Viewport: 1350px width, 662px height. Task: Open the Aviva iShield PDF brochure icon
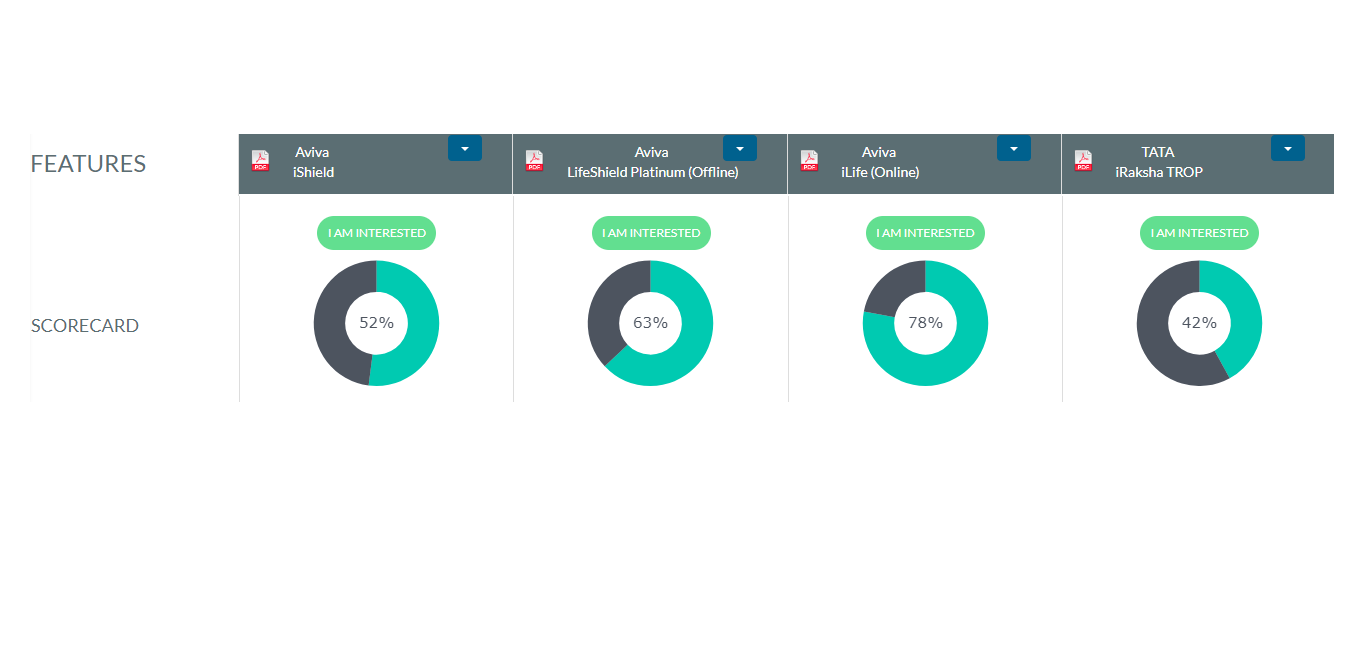(x=260, y=161)
